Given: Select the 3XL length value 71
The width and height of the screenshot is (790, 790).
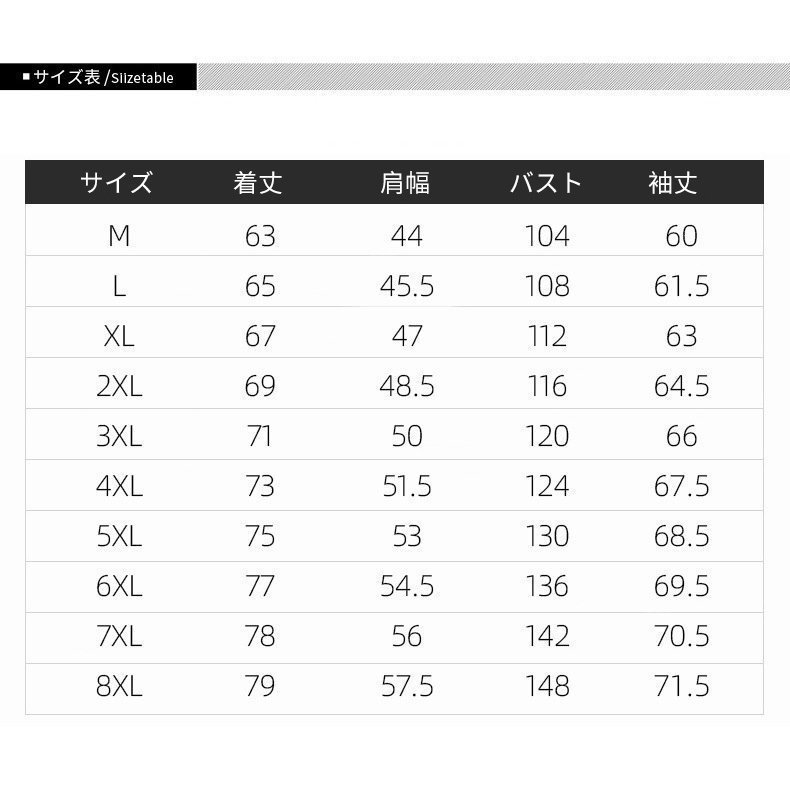Looking at the screenshot, I should coord(259,436).
